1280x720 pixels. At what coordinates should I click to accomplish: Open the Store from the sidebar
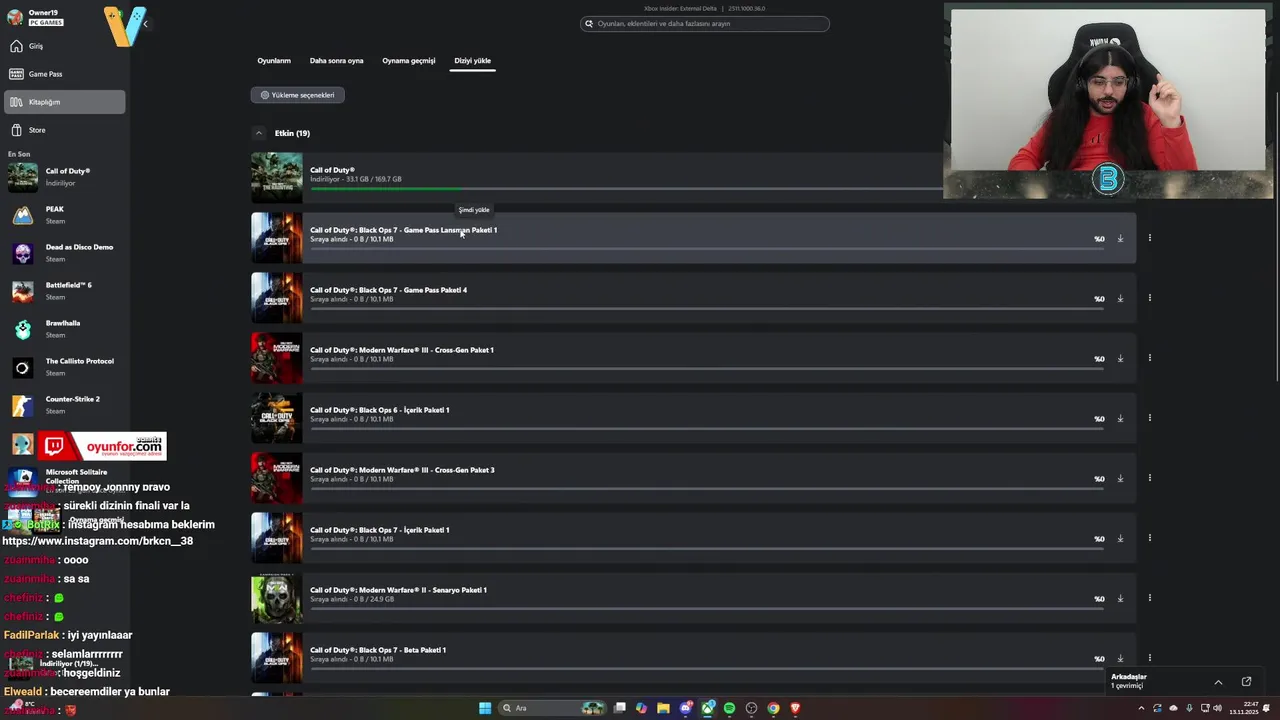[64, 130]
